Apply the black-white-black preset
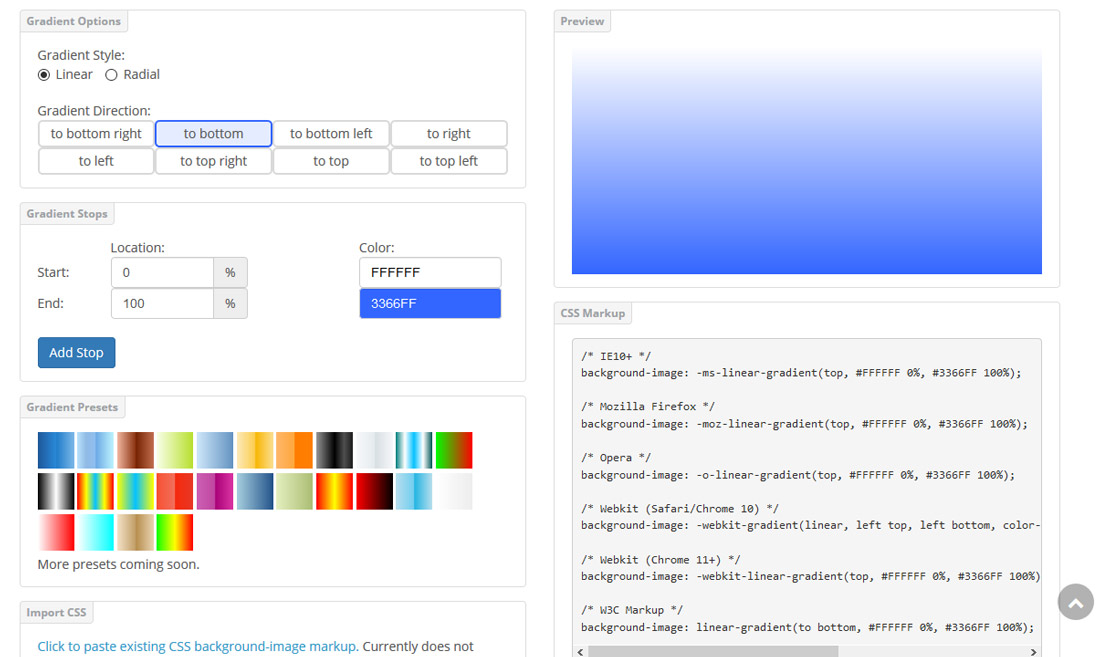This screenshot has width=1100, height=657. click(x=56, y=491)
